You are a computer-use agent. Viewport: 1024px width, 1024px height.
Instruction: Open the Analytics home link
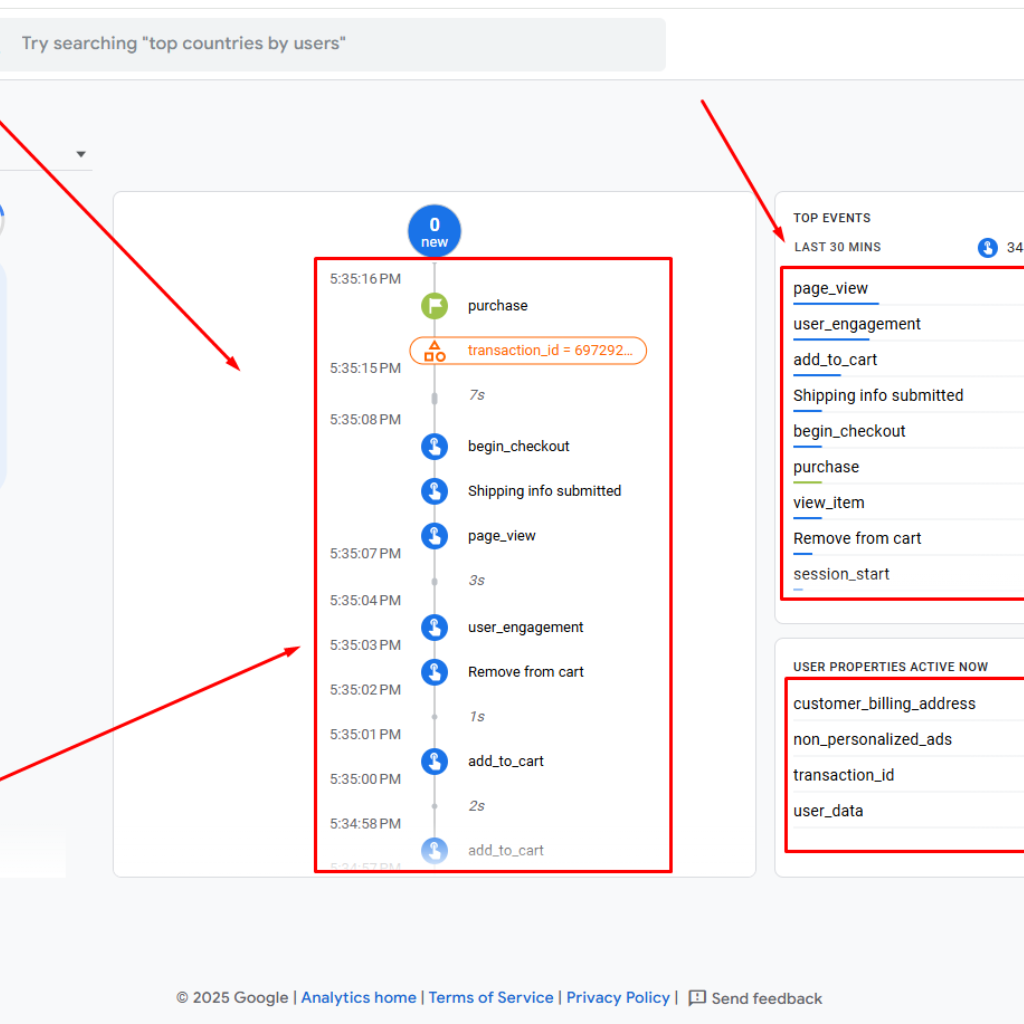tap(358, 997)
